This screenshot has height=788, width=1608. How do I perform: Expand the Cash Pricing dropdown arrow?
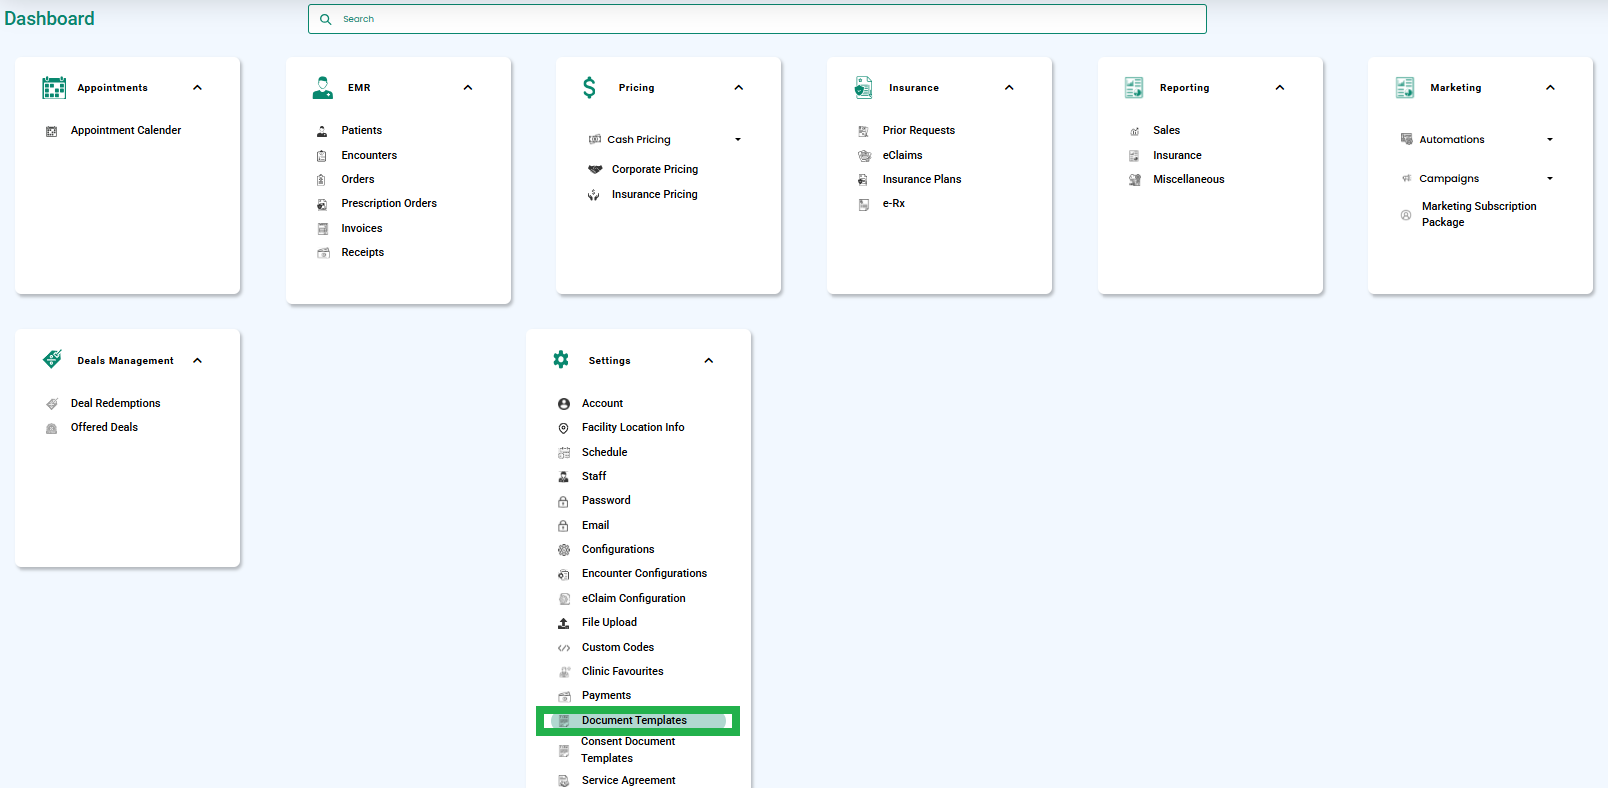738,140
